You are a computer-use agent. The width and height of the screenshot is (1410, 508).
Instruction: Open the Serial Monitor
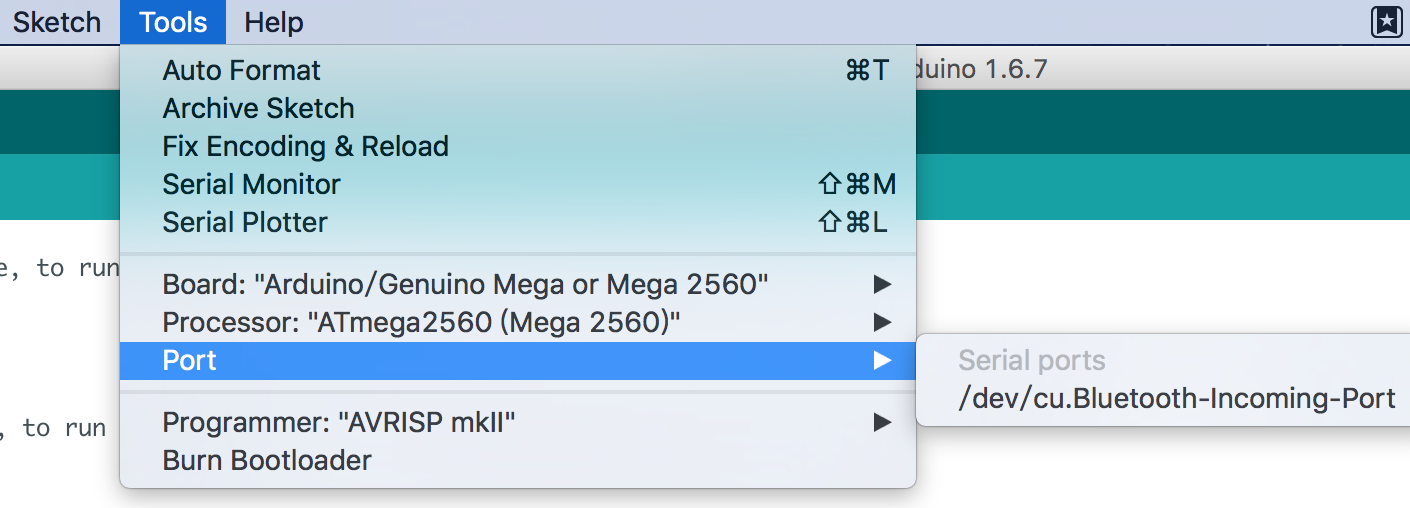click(518, 185)
